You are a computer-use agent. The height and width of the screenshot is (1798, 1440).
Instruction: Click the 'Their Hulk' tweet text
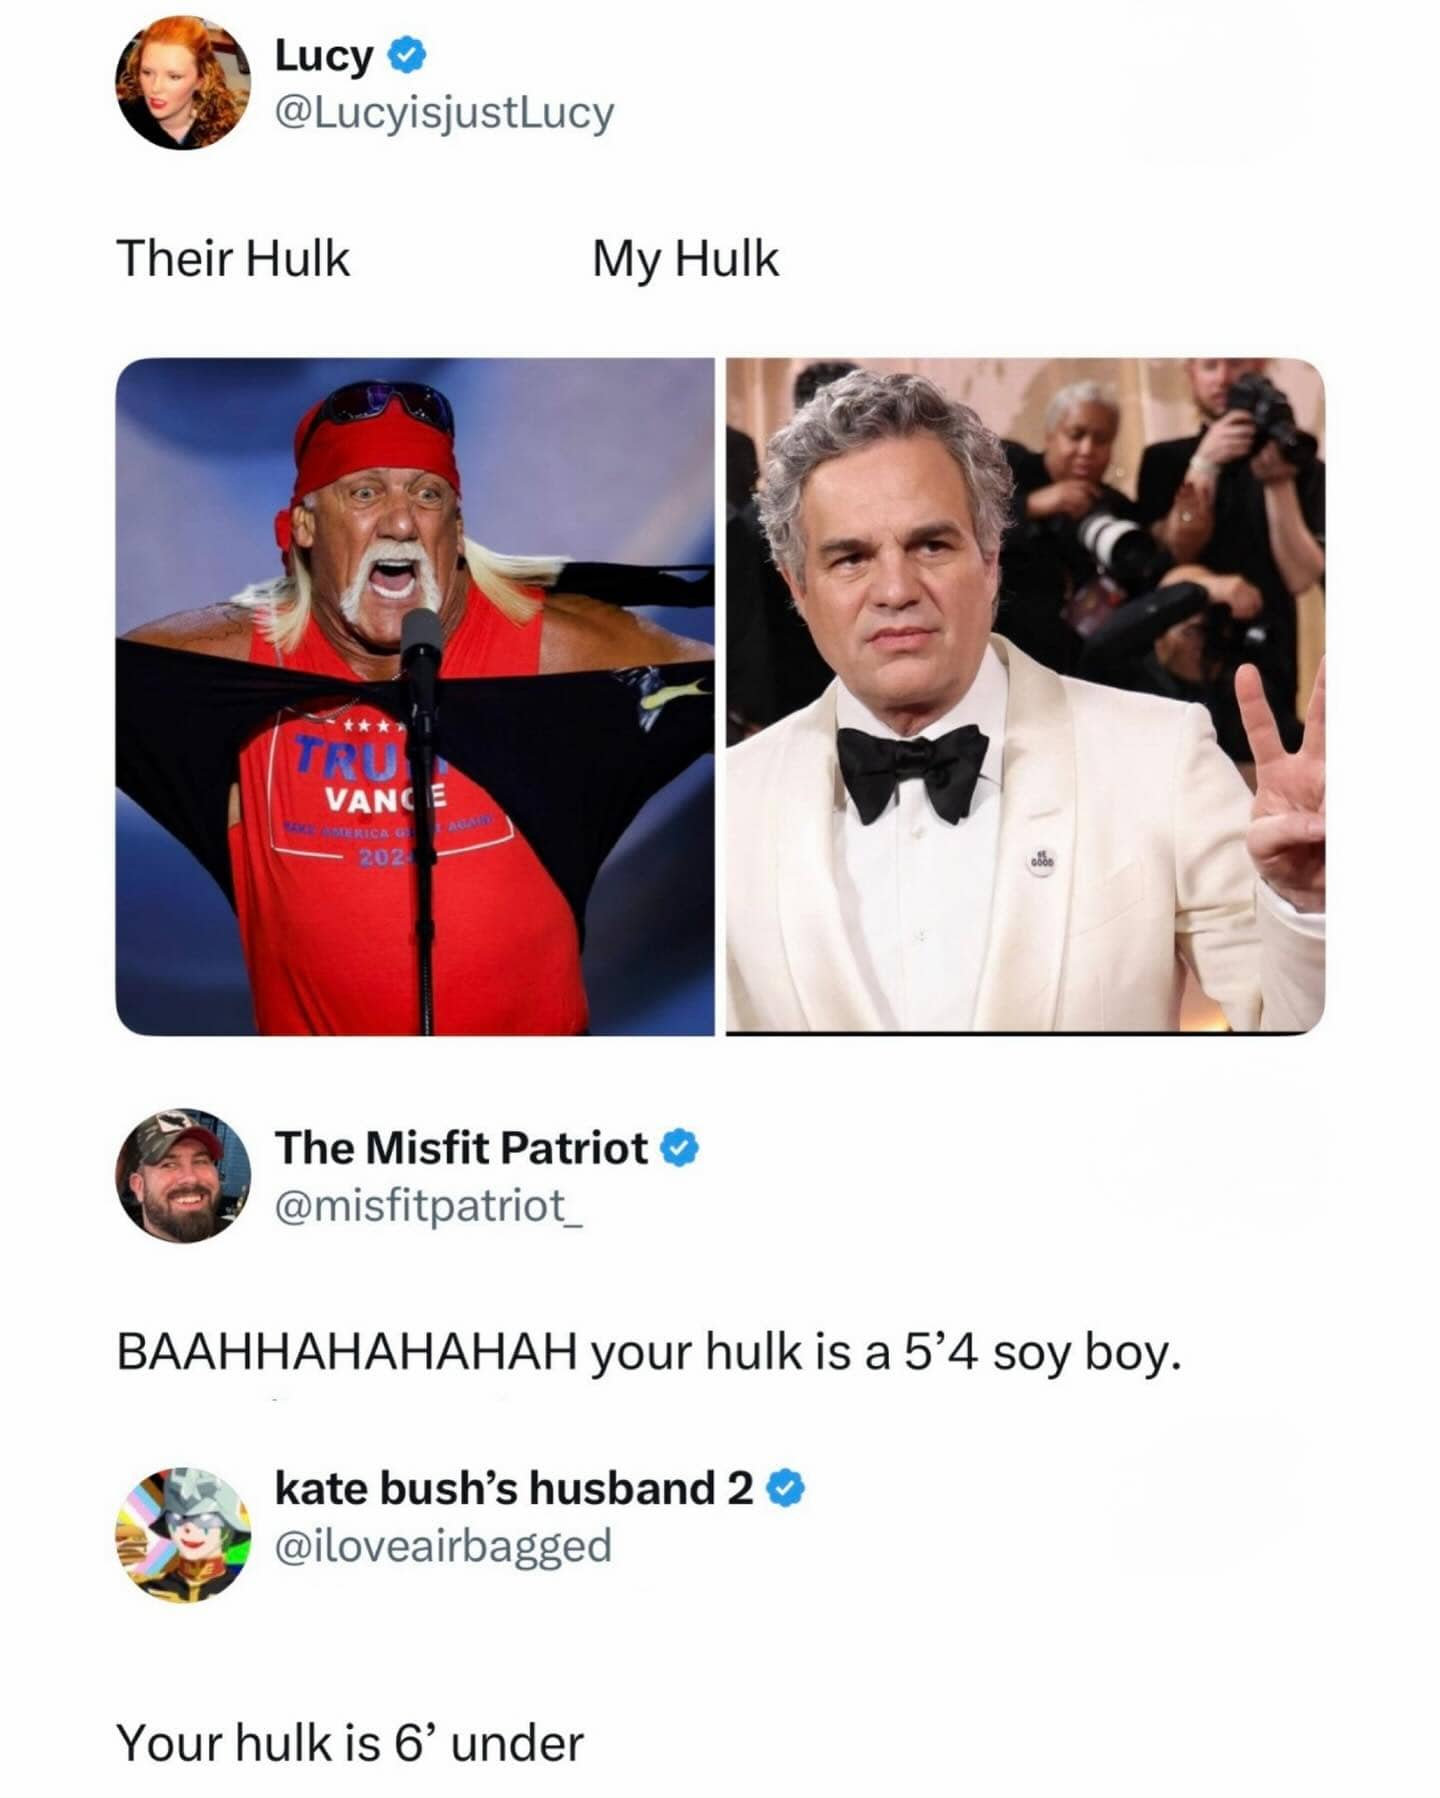(x=233, y=258)
